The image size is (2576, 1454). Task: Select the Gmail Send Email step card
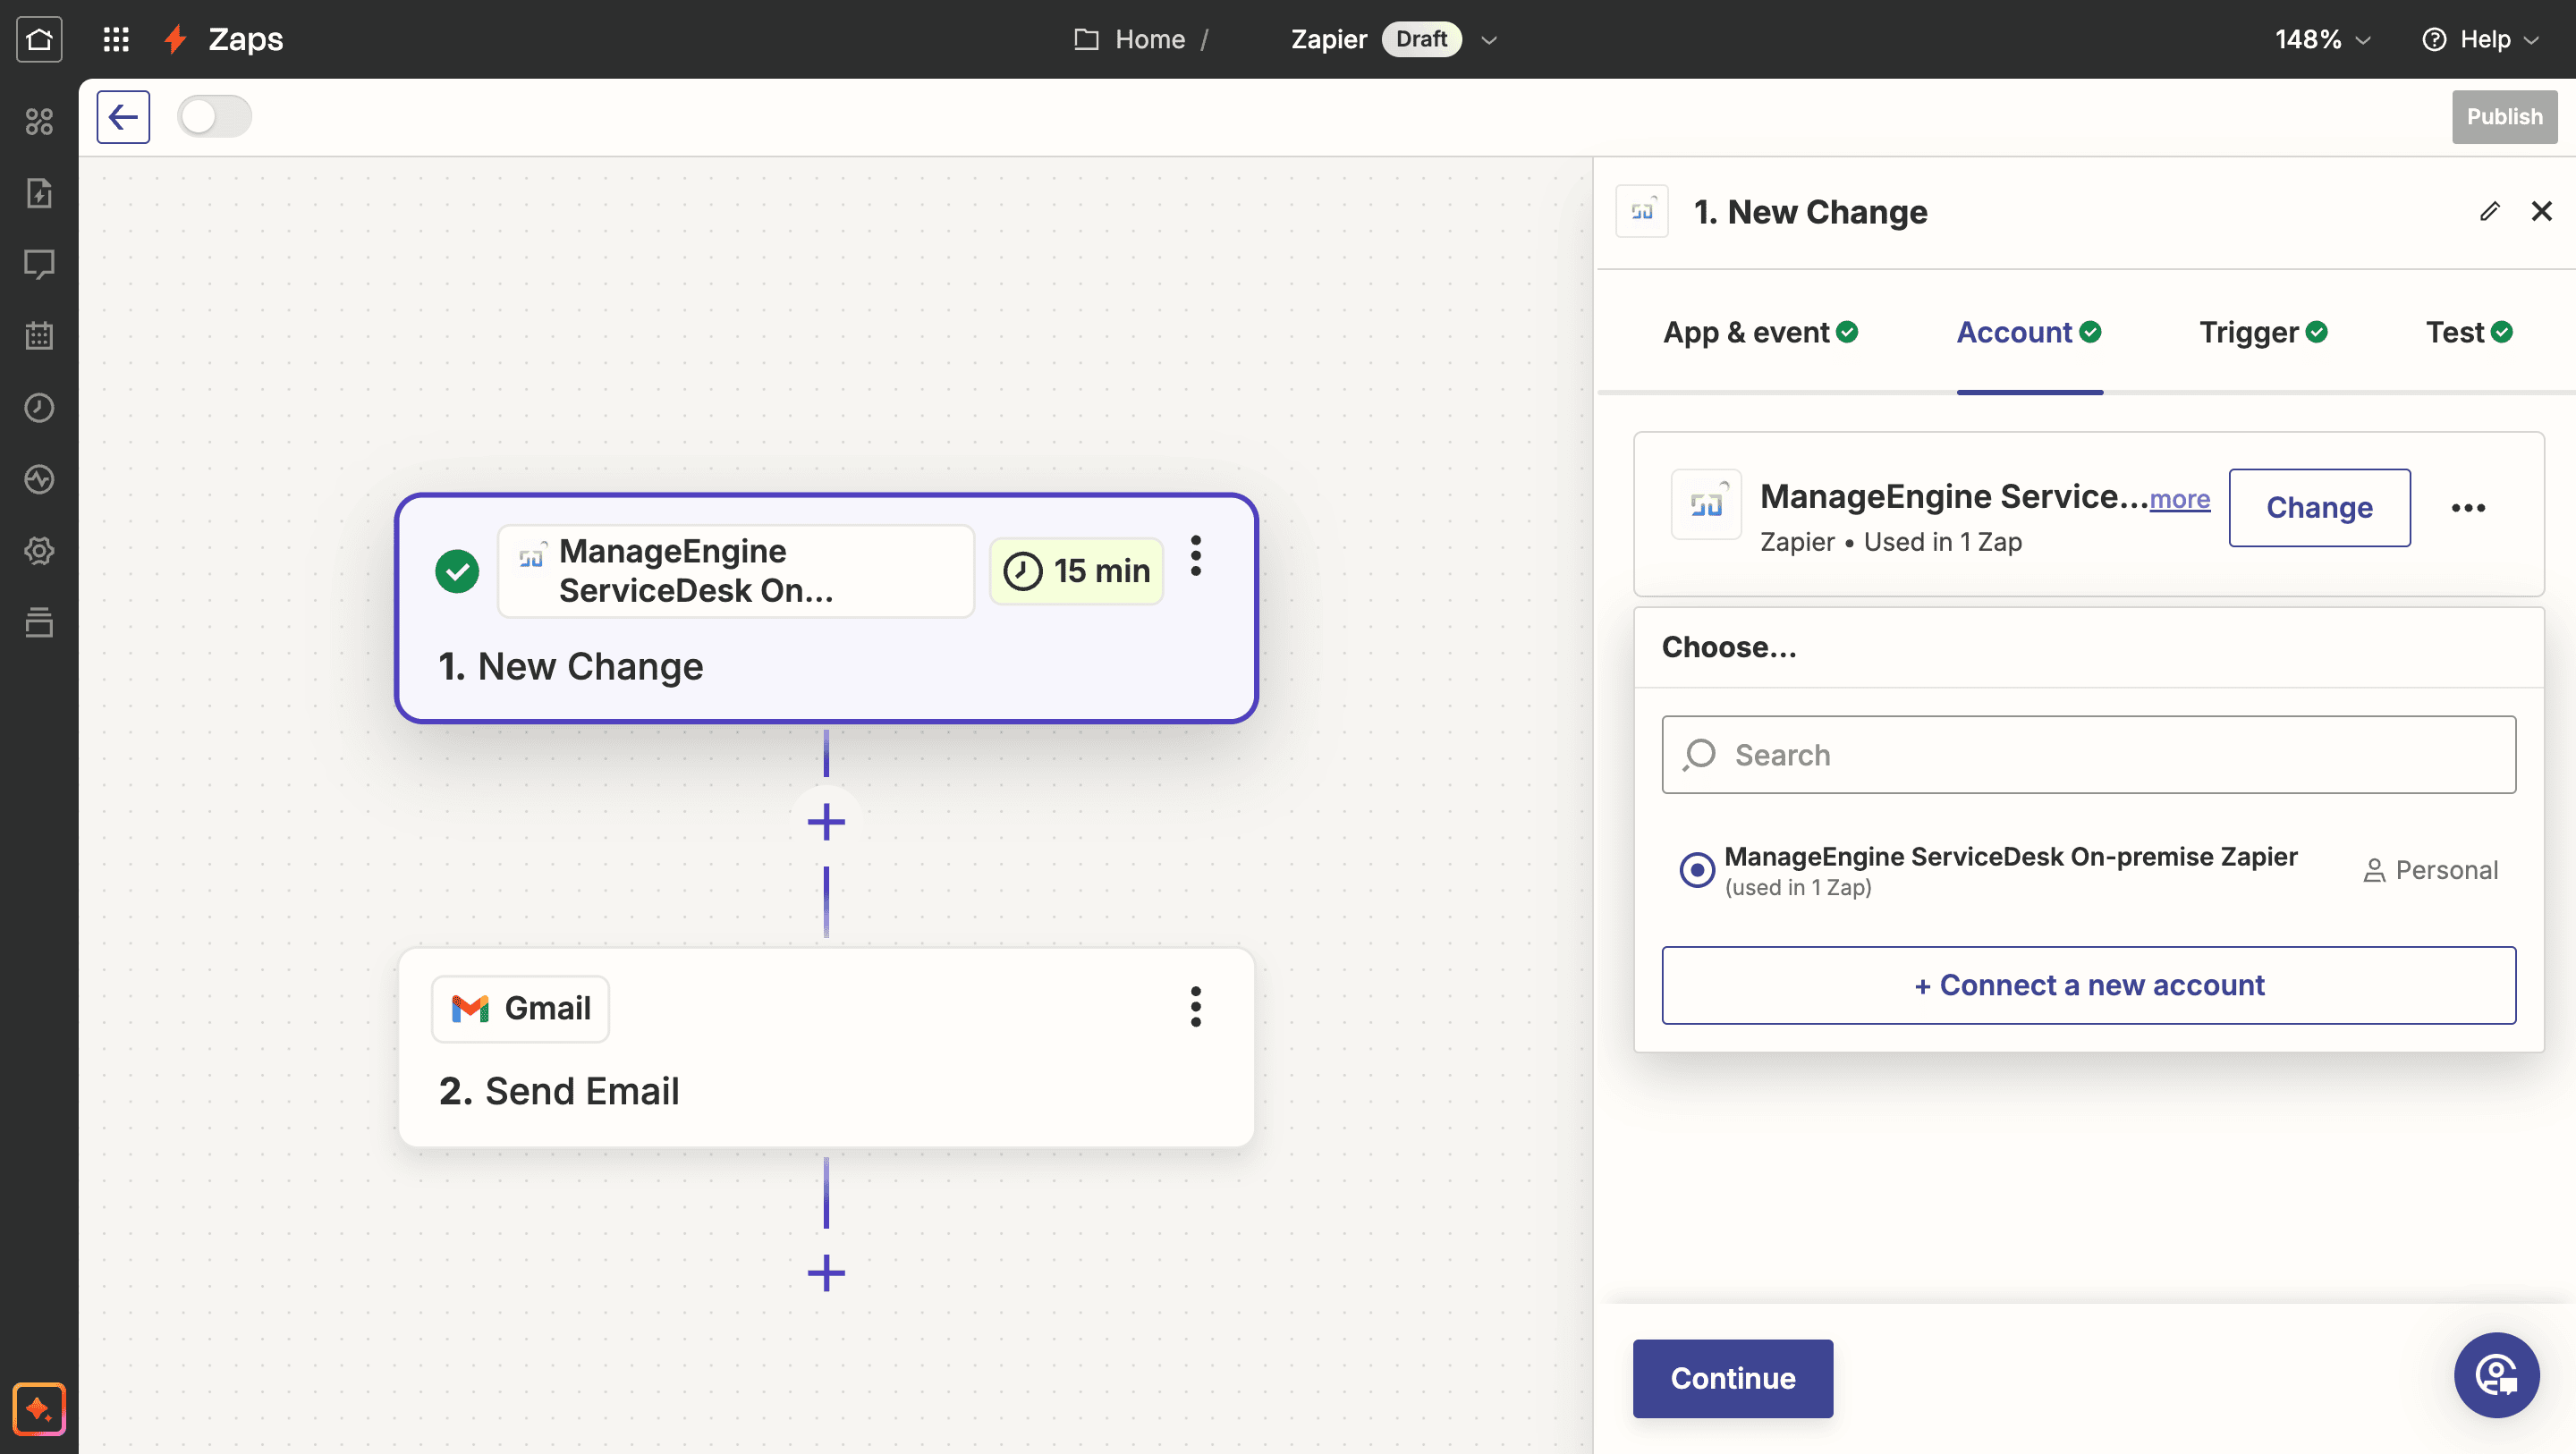tap(826, 1048)
